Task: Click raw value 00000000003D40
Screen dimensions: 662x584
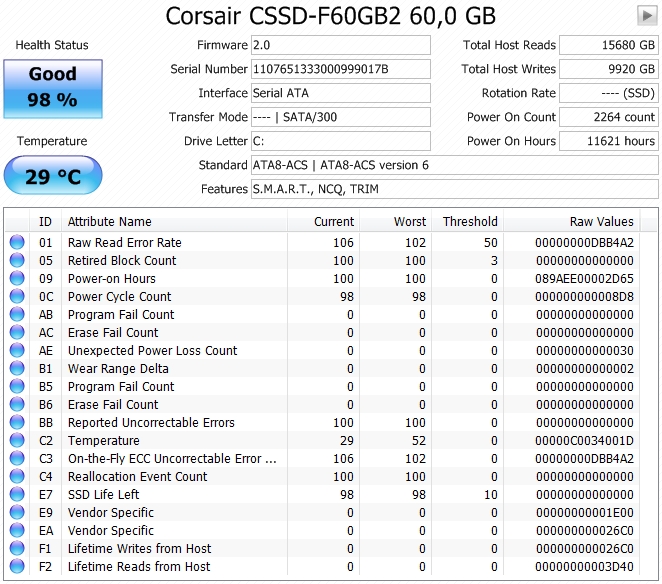Action: click(584, 566)
